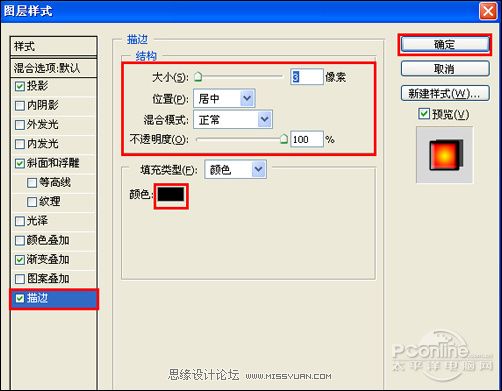Viewport: 502px width, 391px height.
Task: Select 混合选项:默认 blending options entry
Action: (x=53, y=68)
